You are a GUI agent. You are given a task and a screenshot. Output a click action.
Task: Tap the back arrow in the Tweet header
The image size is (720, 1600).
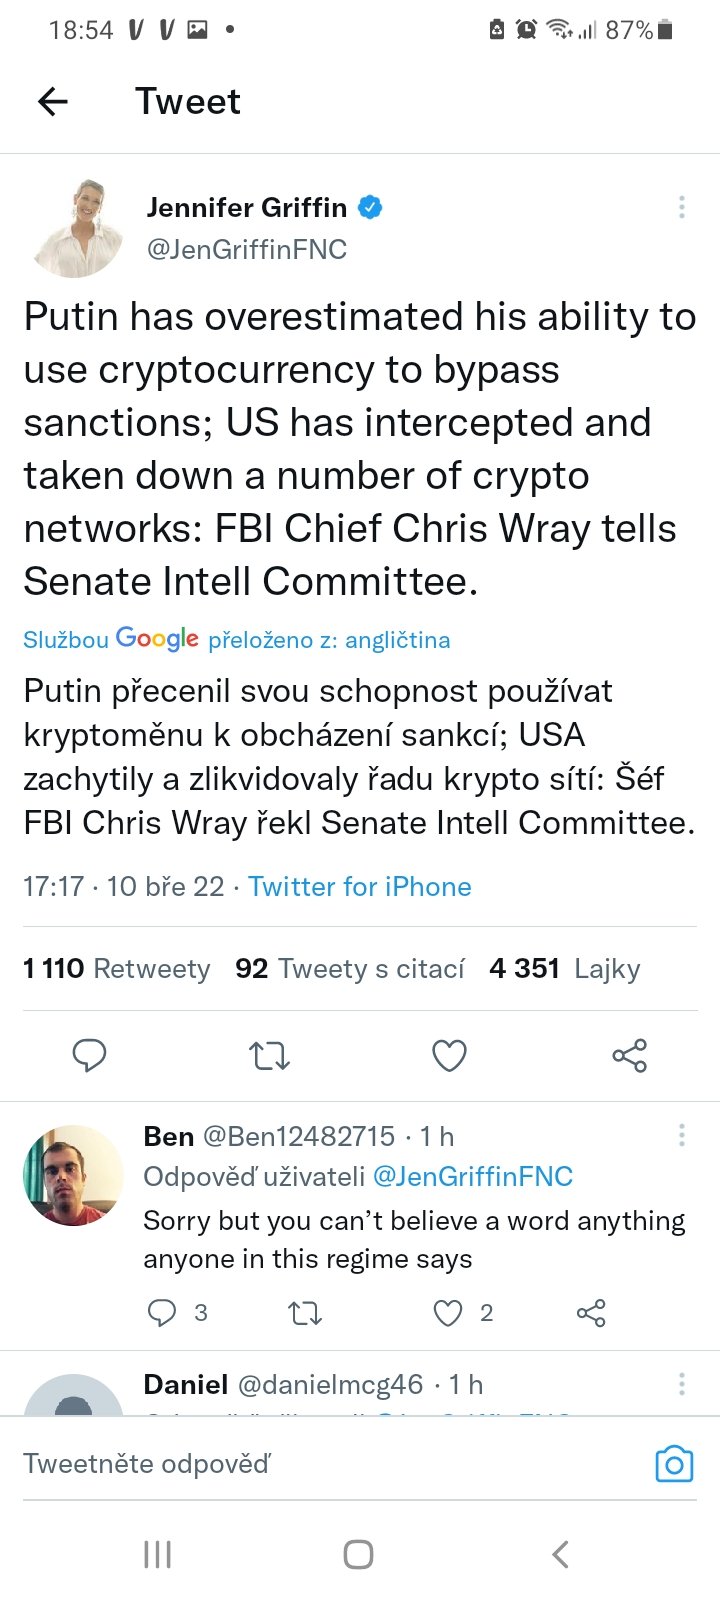(x=52, y=101)
